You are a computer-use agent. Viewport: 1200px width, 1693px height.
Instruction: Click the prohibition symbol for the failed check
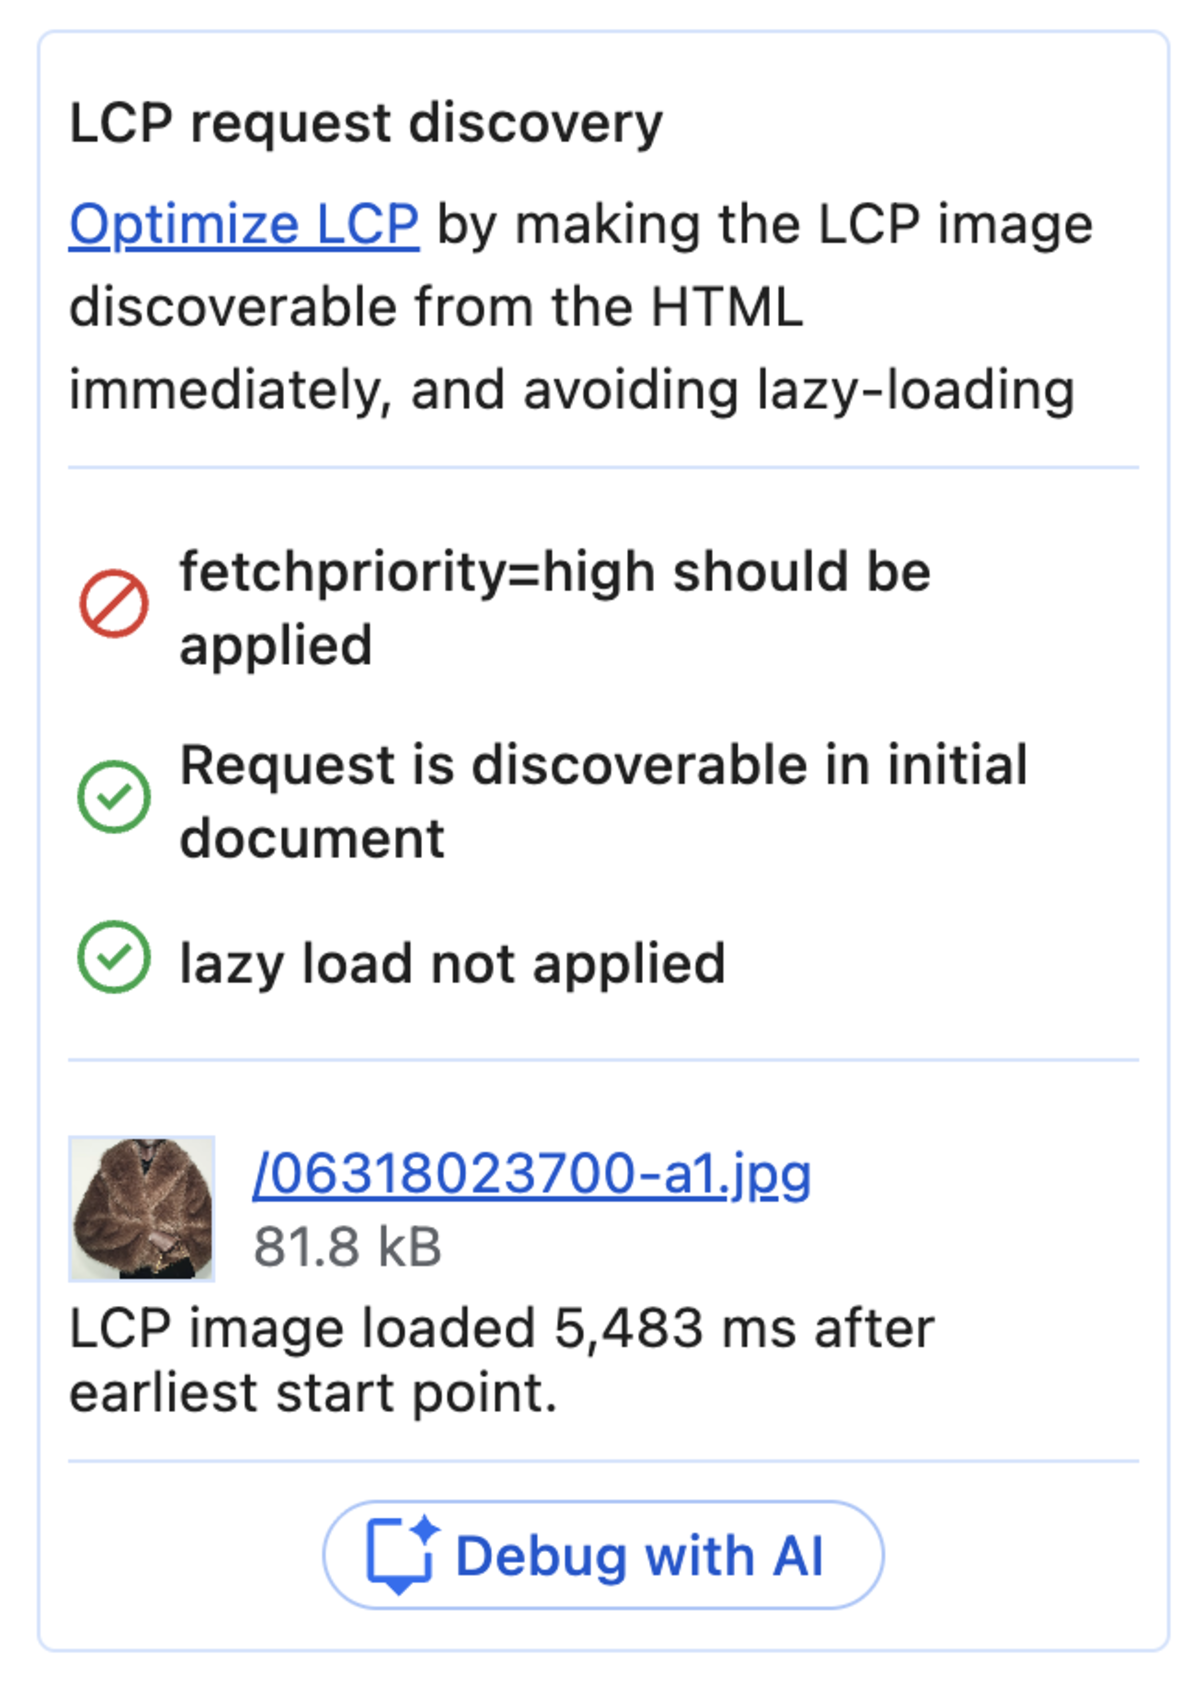point(113,601)
